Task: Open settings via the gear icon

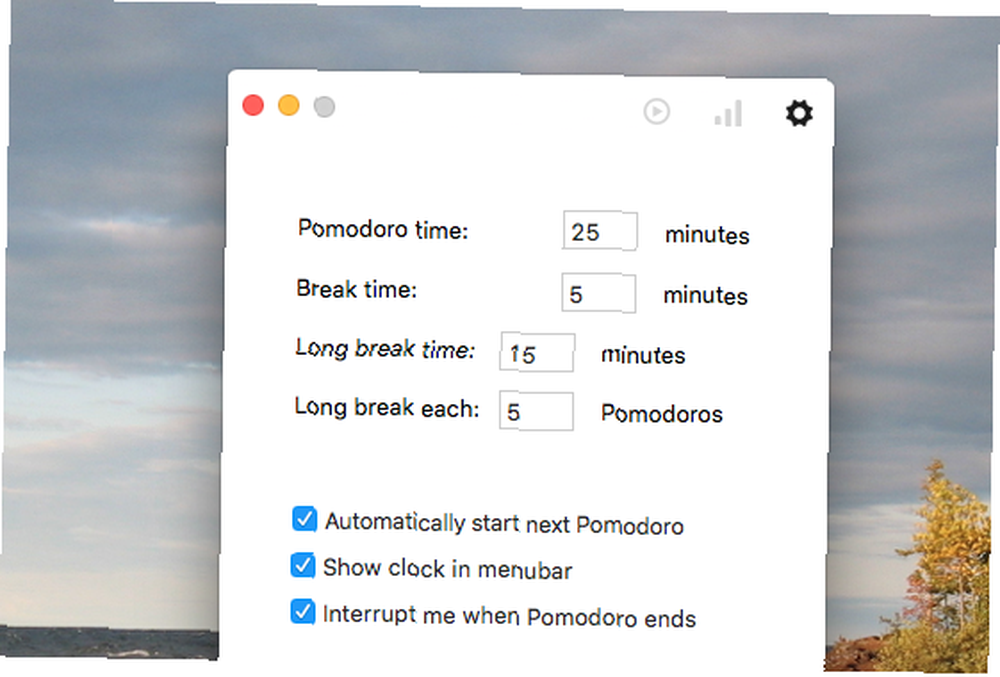Action: click(x=799, y=113)
